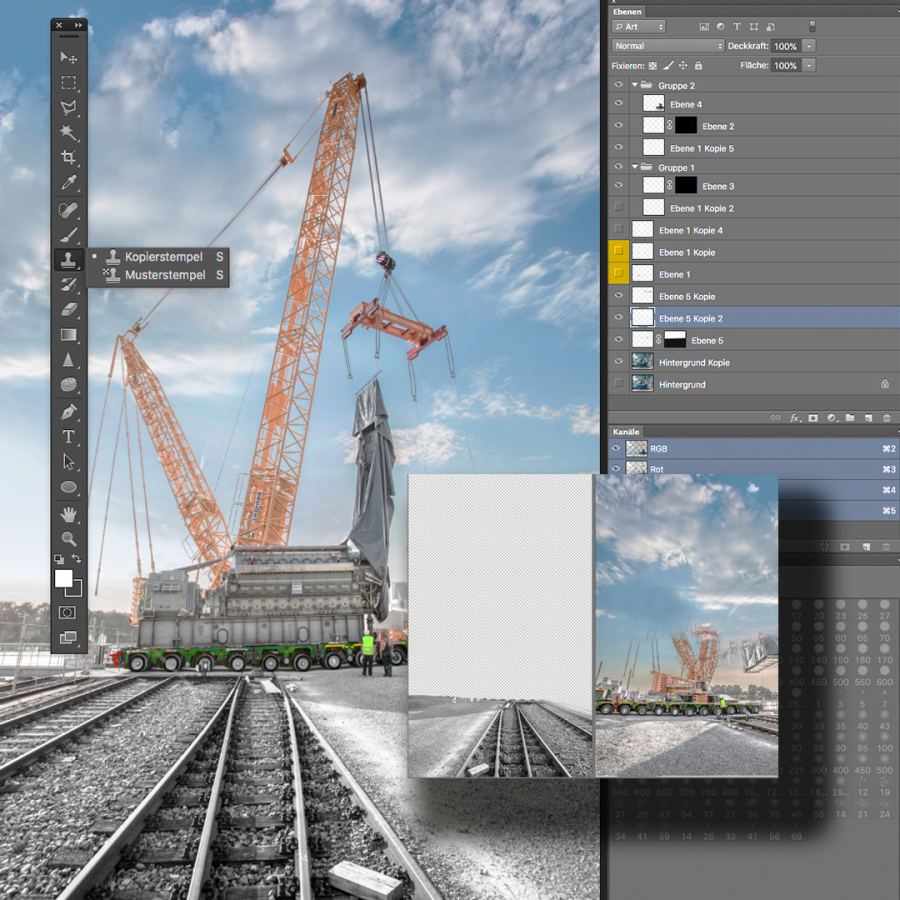This screenshot has width=900, height=900.
Task: Toggle visibility of Hintergrund Kopie layer
Action: point(618,362)
